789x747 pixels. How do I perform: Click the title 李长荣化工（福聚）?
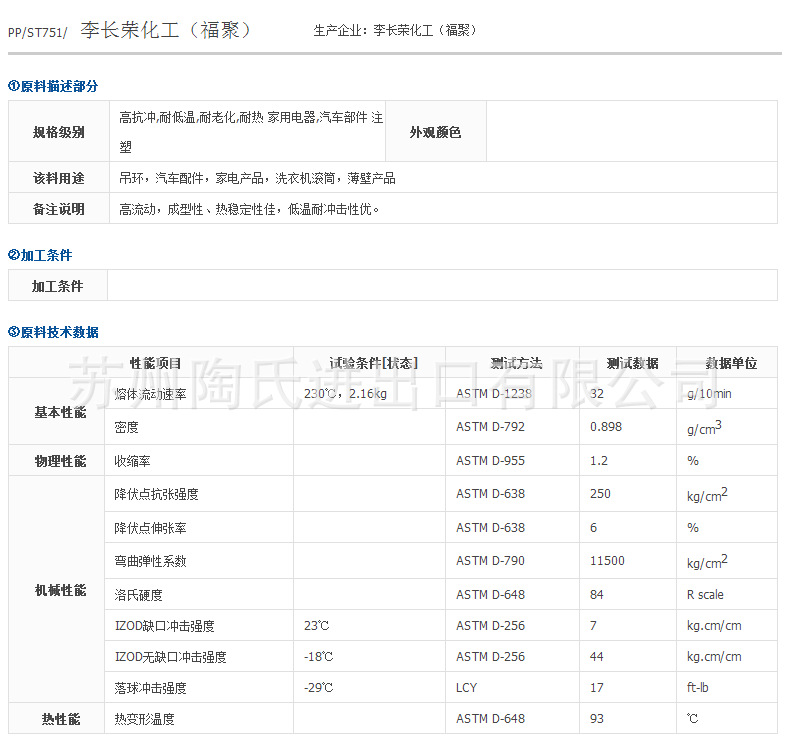(166, 30)
